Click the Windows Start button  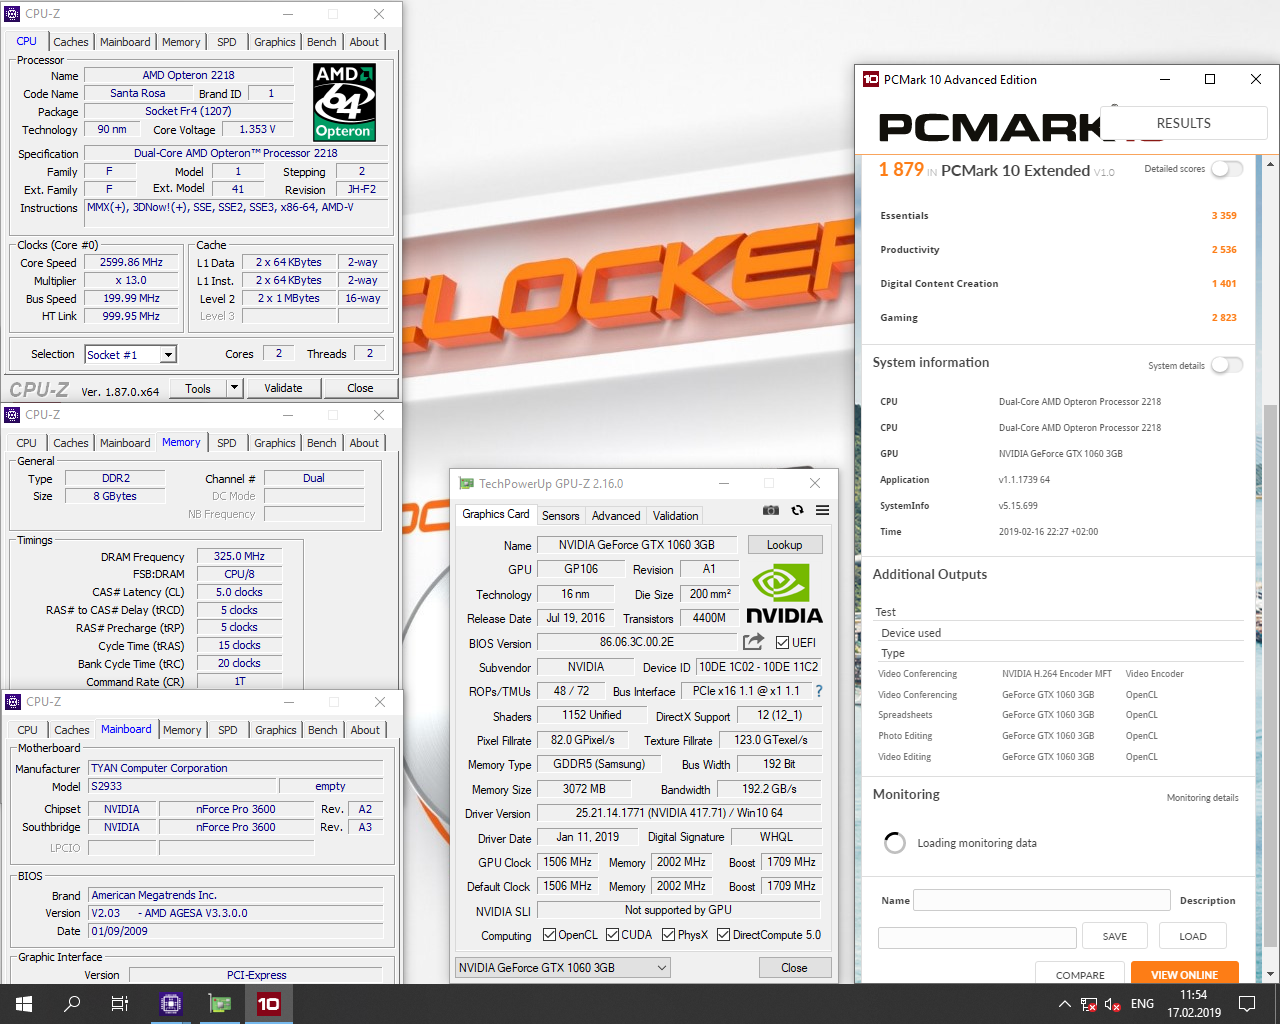point(24,1004)
